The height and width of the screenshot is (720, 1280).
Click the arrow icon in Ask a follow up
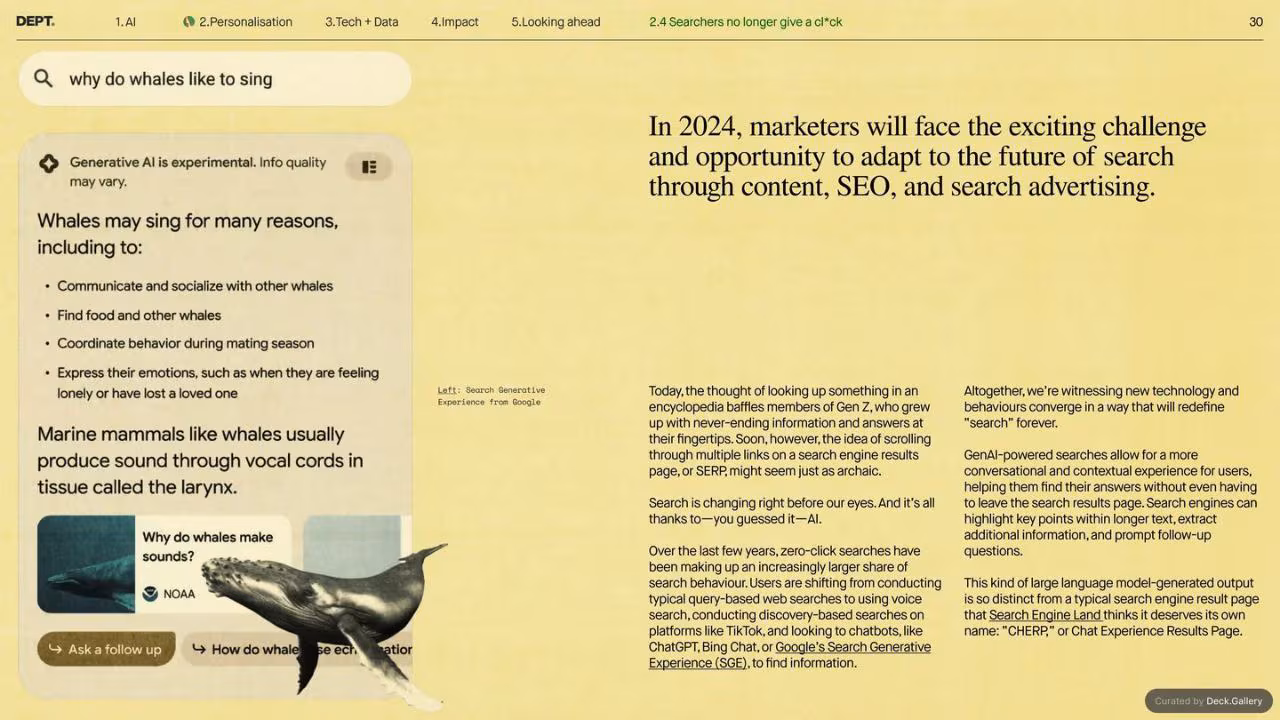point(55,649)
